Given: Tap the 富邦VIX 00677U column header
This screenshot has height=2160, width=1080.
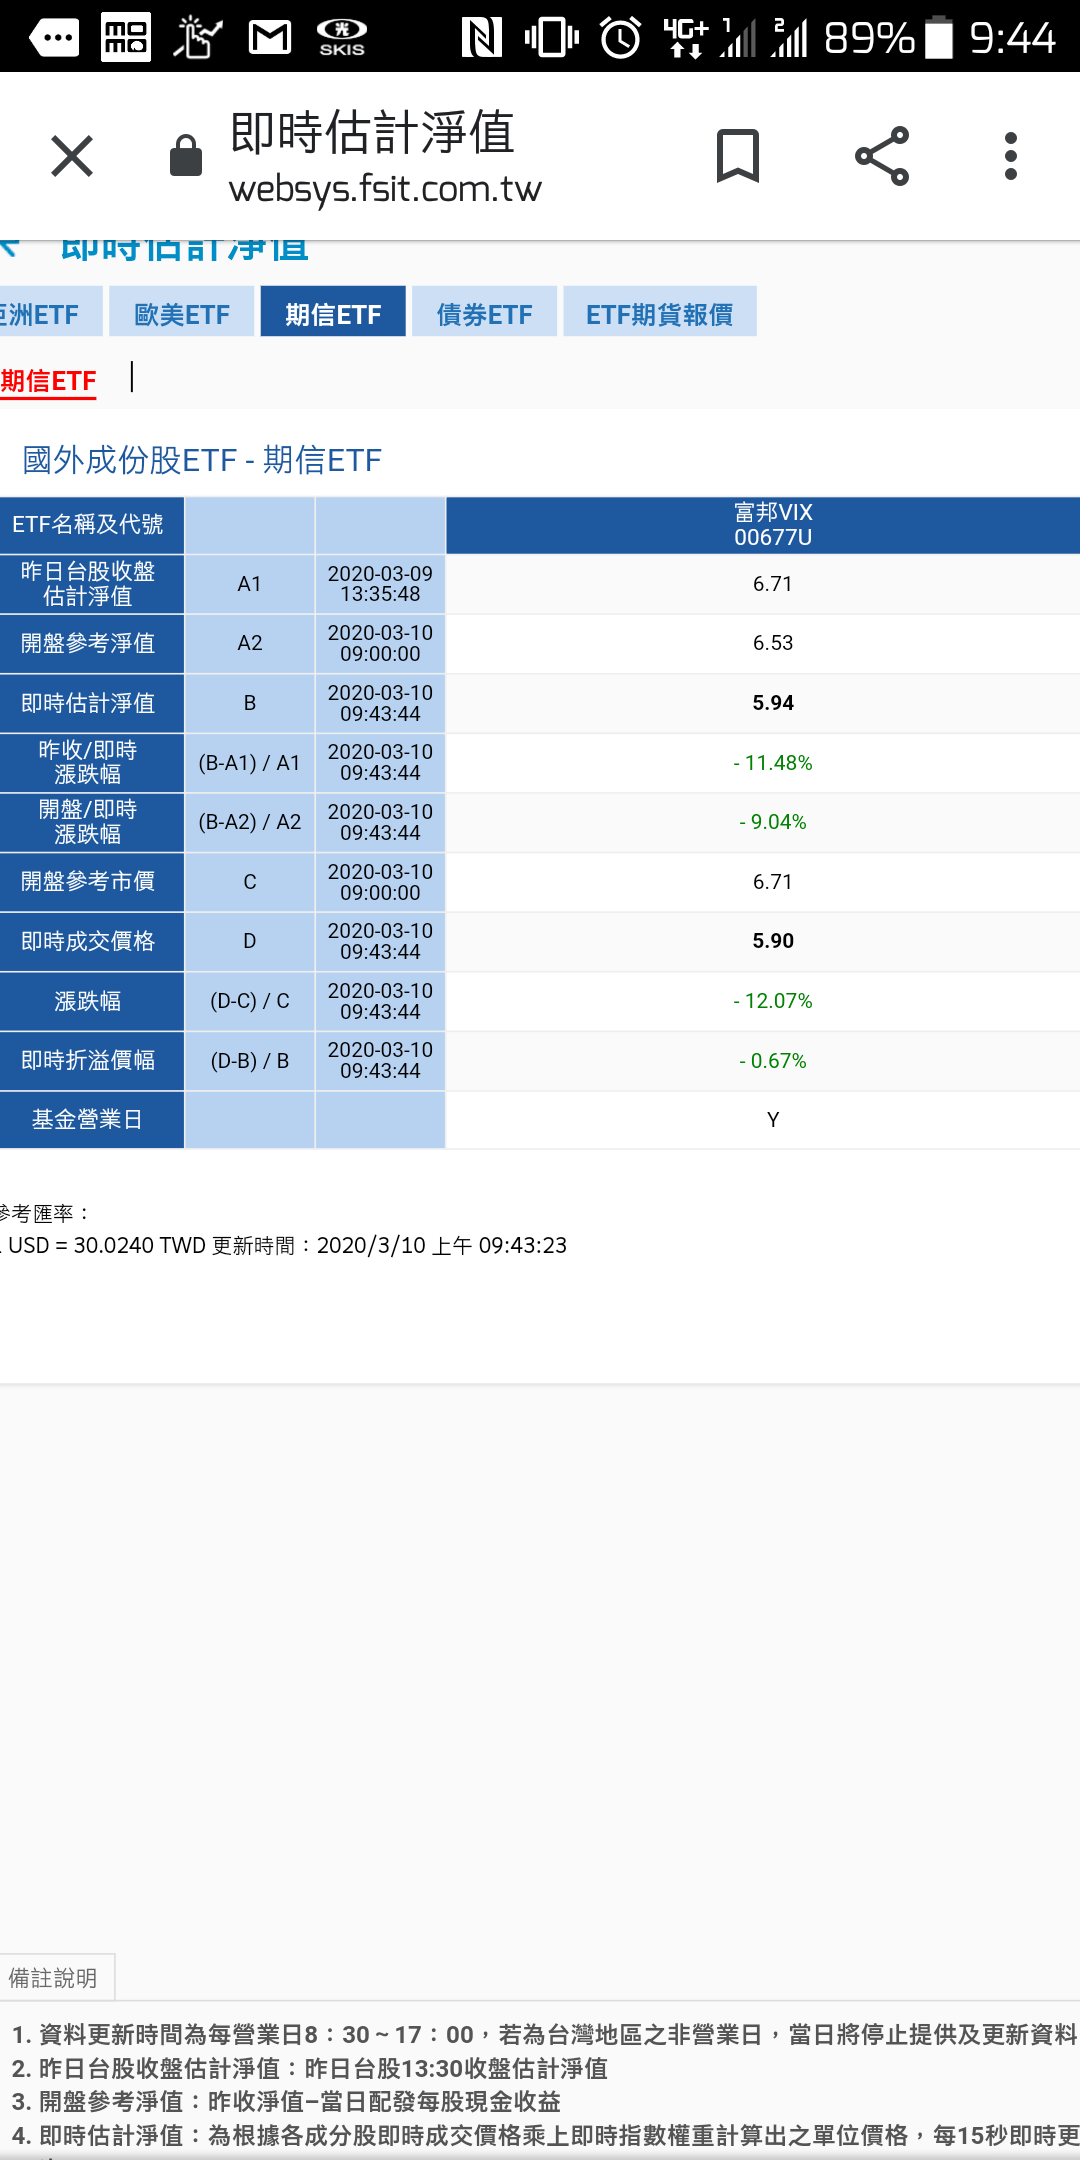Looking at the screenshot, I should coord(772,525).
